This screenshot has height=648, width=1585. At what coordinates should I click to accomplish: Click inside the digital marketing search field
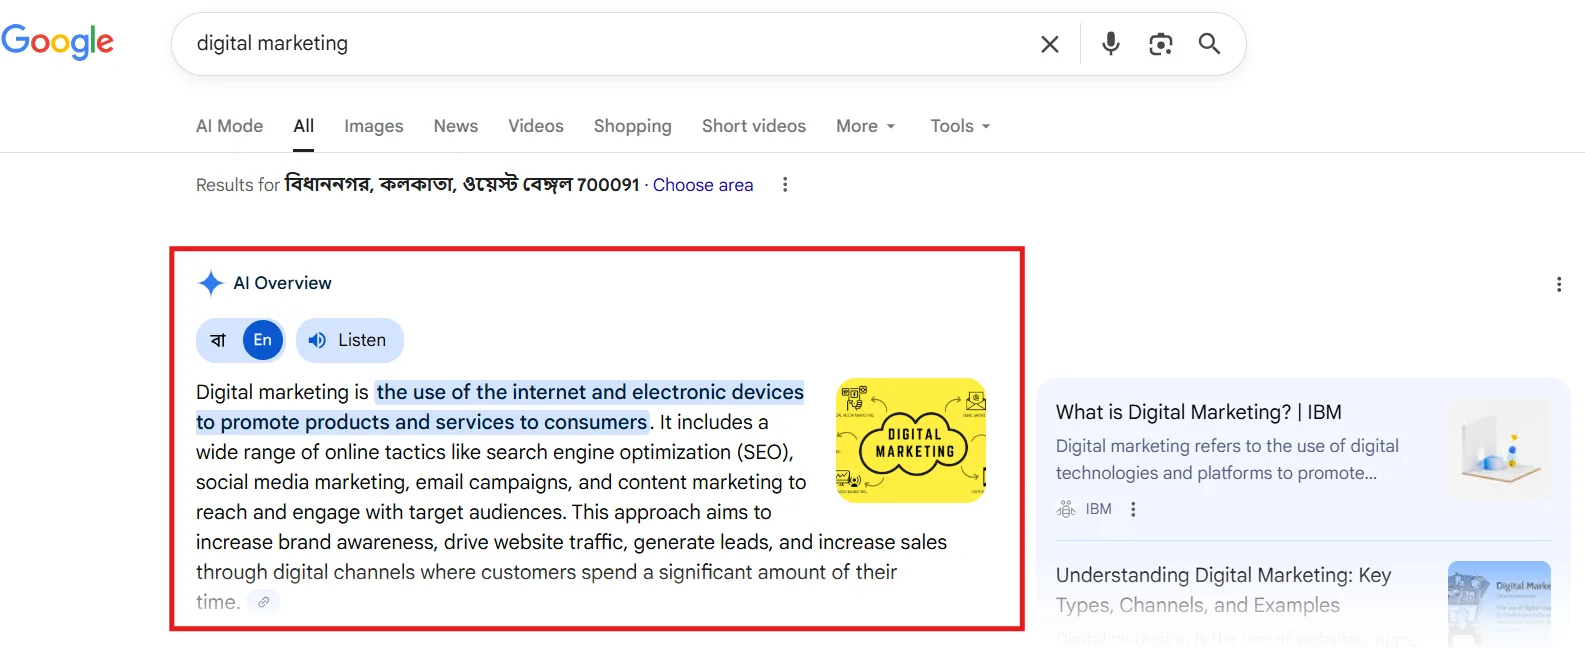coord(600,44)
